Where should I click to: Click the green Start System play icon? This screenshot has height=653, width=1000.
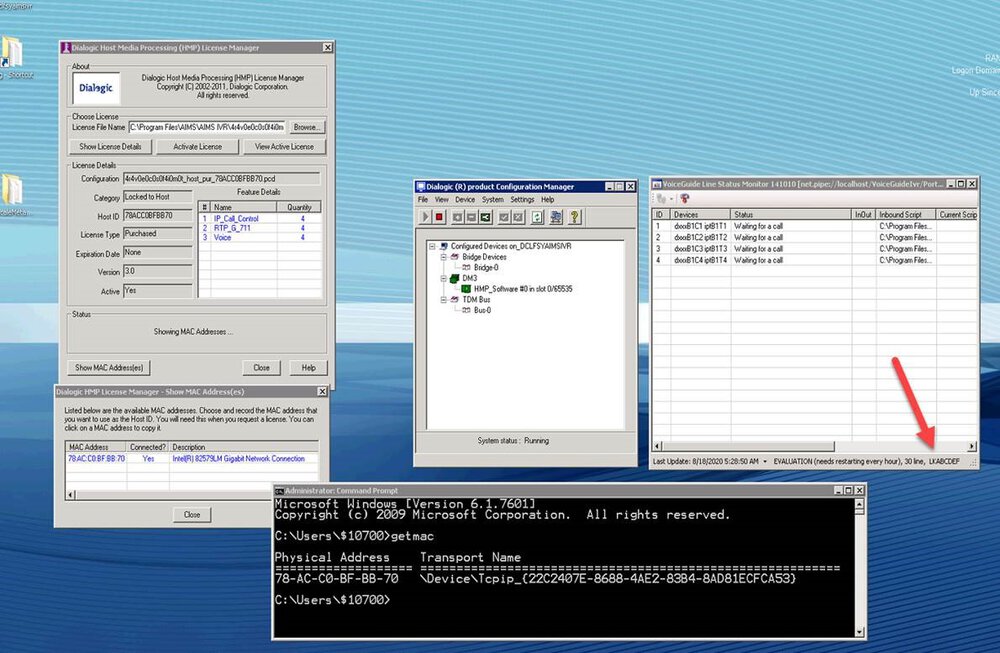point(425,217)
